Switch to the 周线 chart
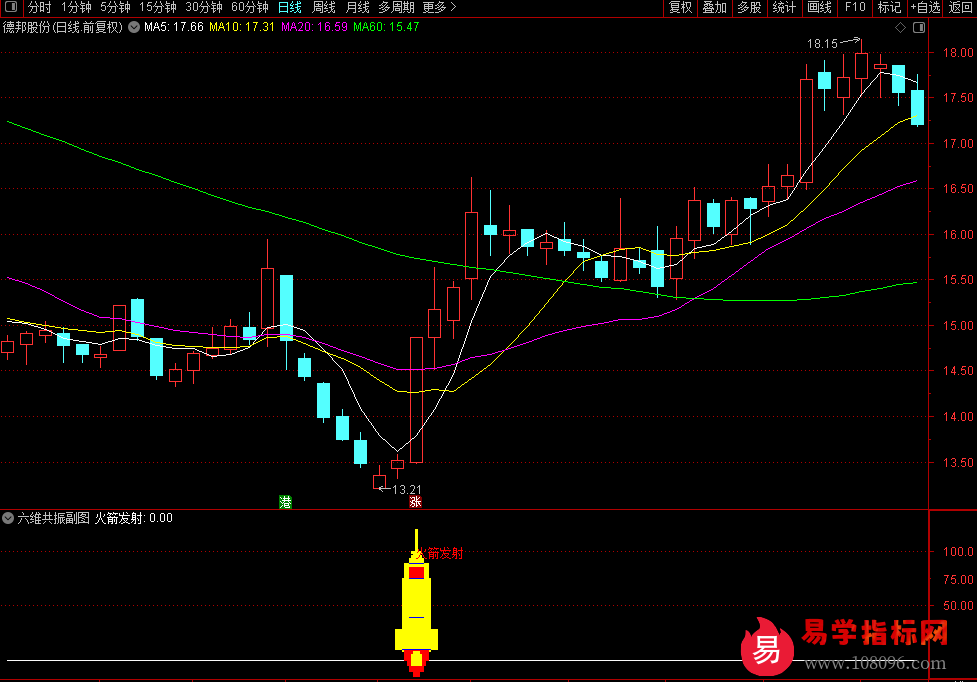The image size is (977, 682). [323, 7]
